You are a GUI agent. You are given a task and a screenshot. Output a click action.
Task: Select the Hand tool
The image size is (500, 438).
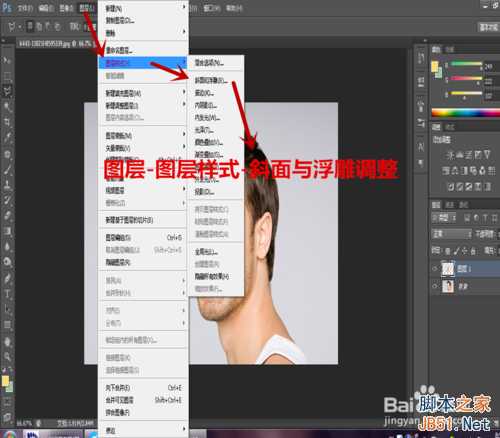point(7,341)
